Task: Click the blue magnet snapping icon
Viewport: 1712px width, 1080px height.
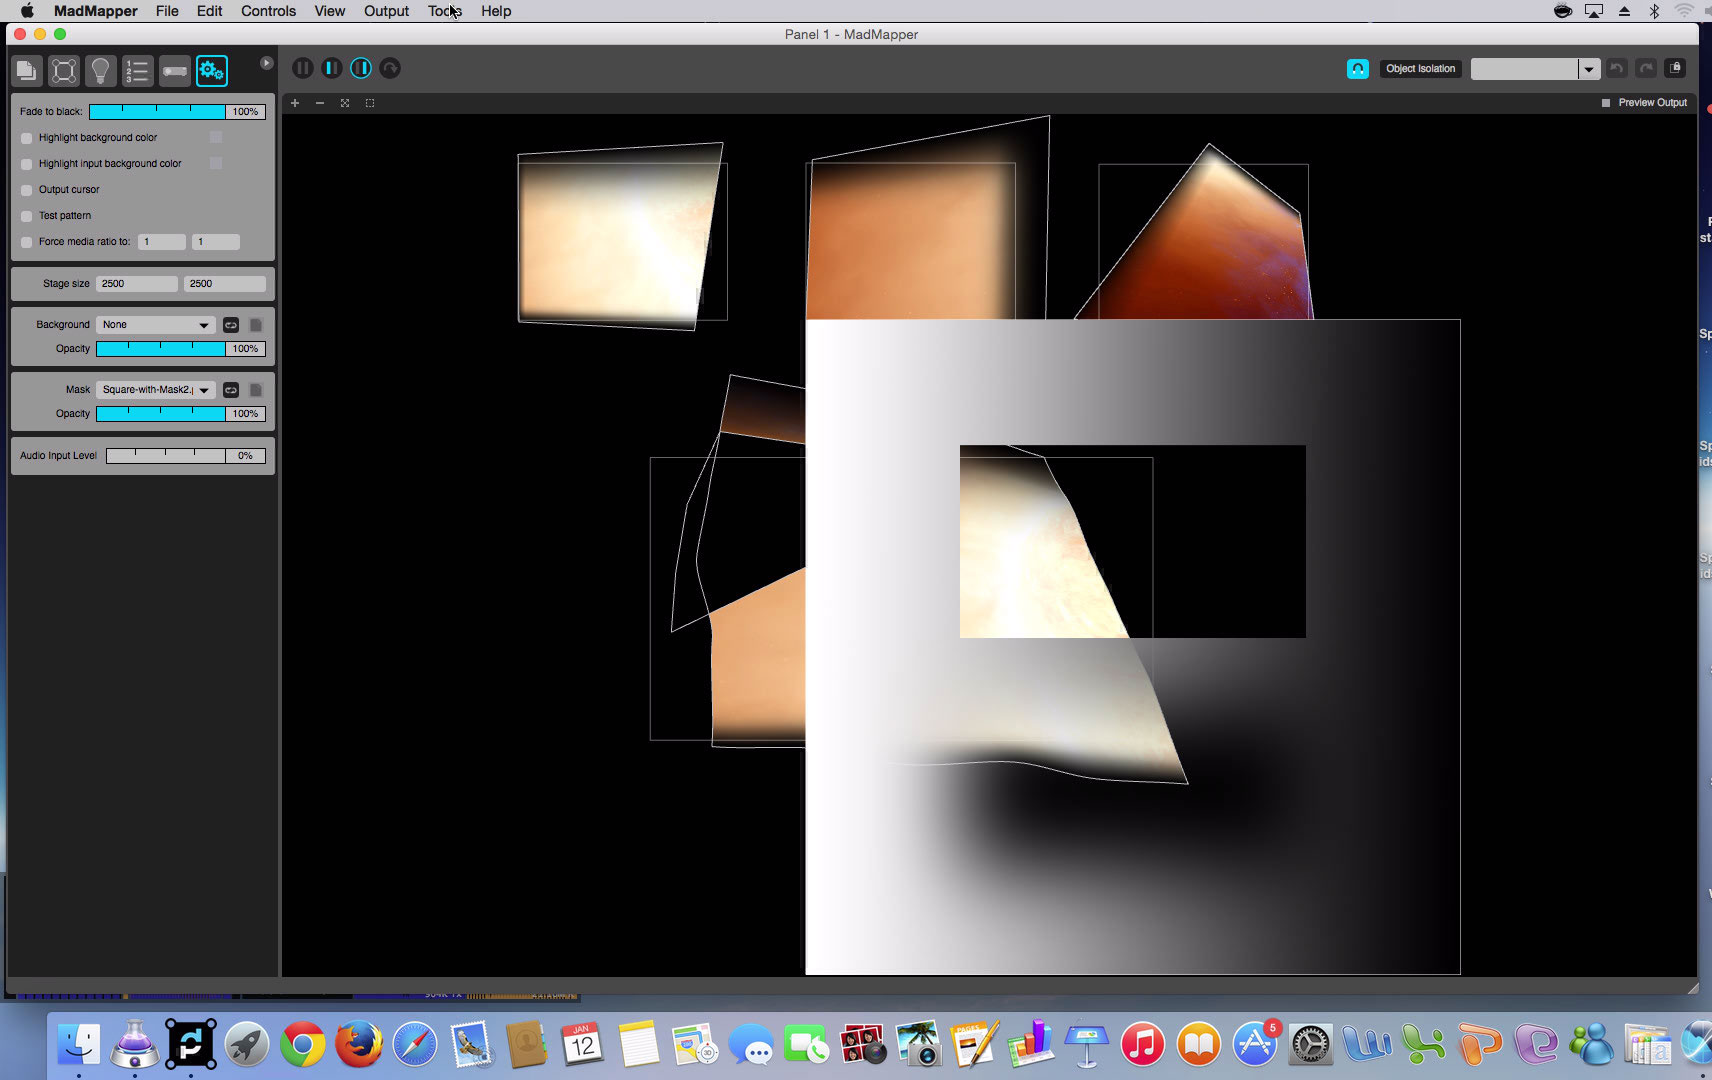Action: (1357, 69)
